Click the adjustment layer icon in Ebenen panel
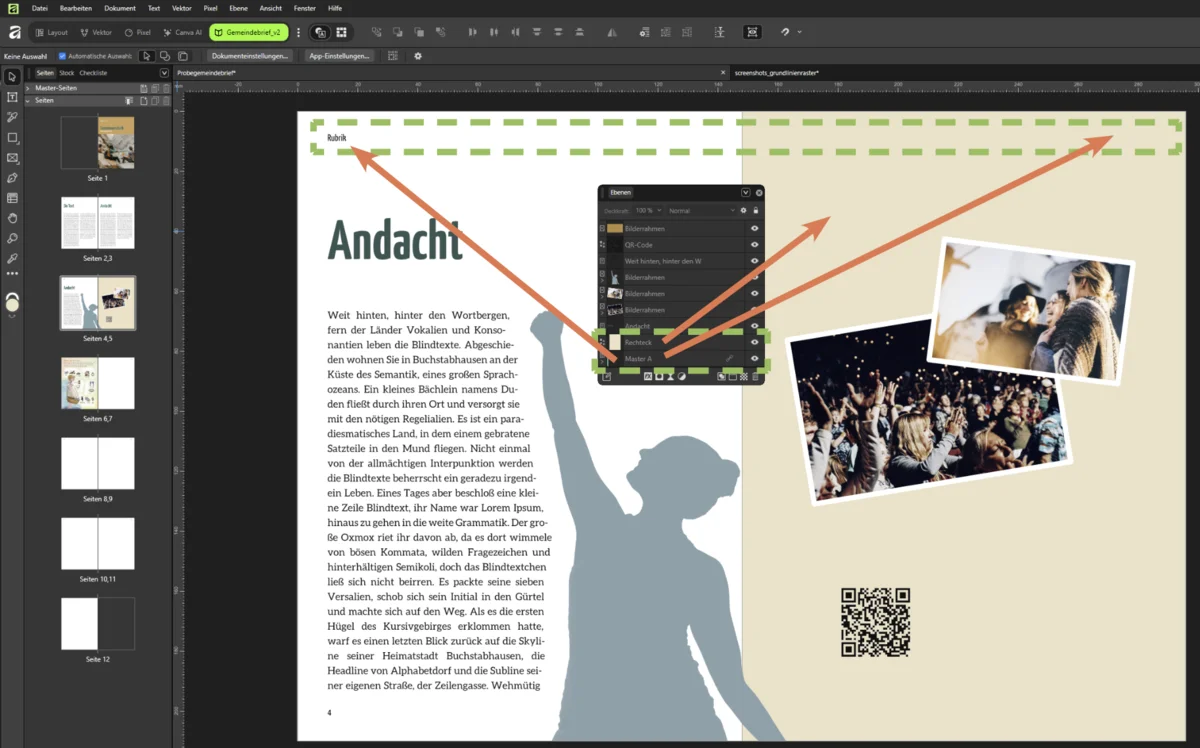The height and width of the screenshot is (748, 1200). 682,376
